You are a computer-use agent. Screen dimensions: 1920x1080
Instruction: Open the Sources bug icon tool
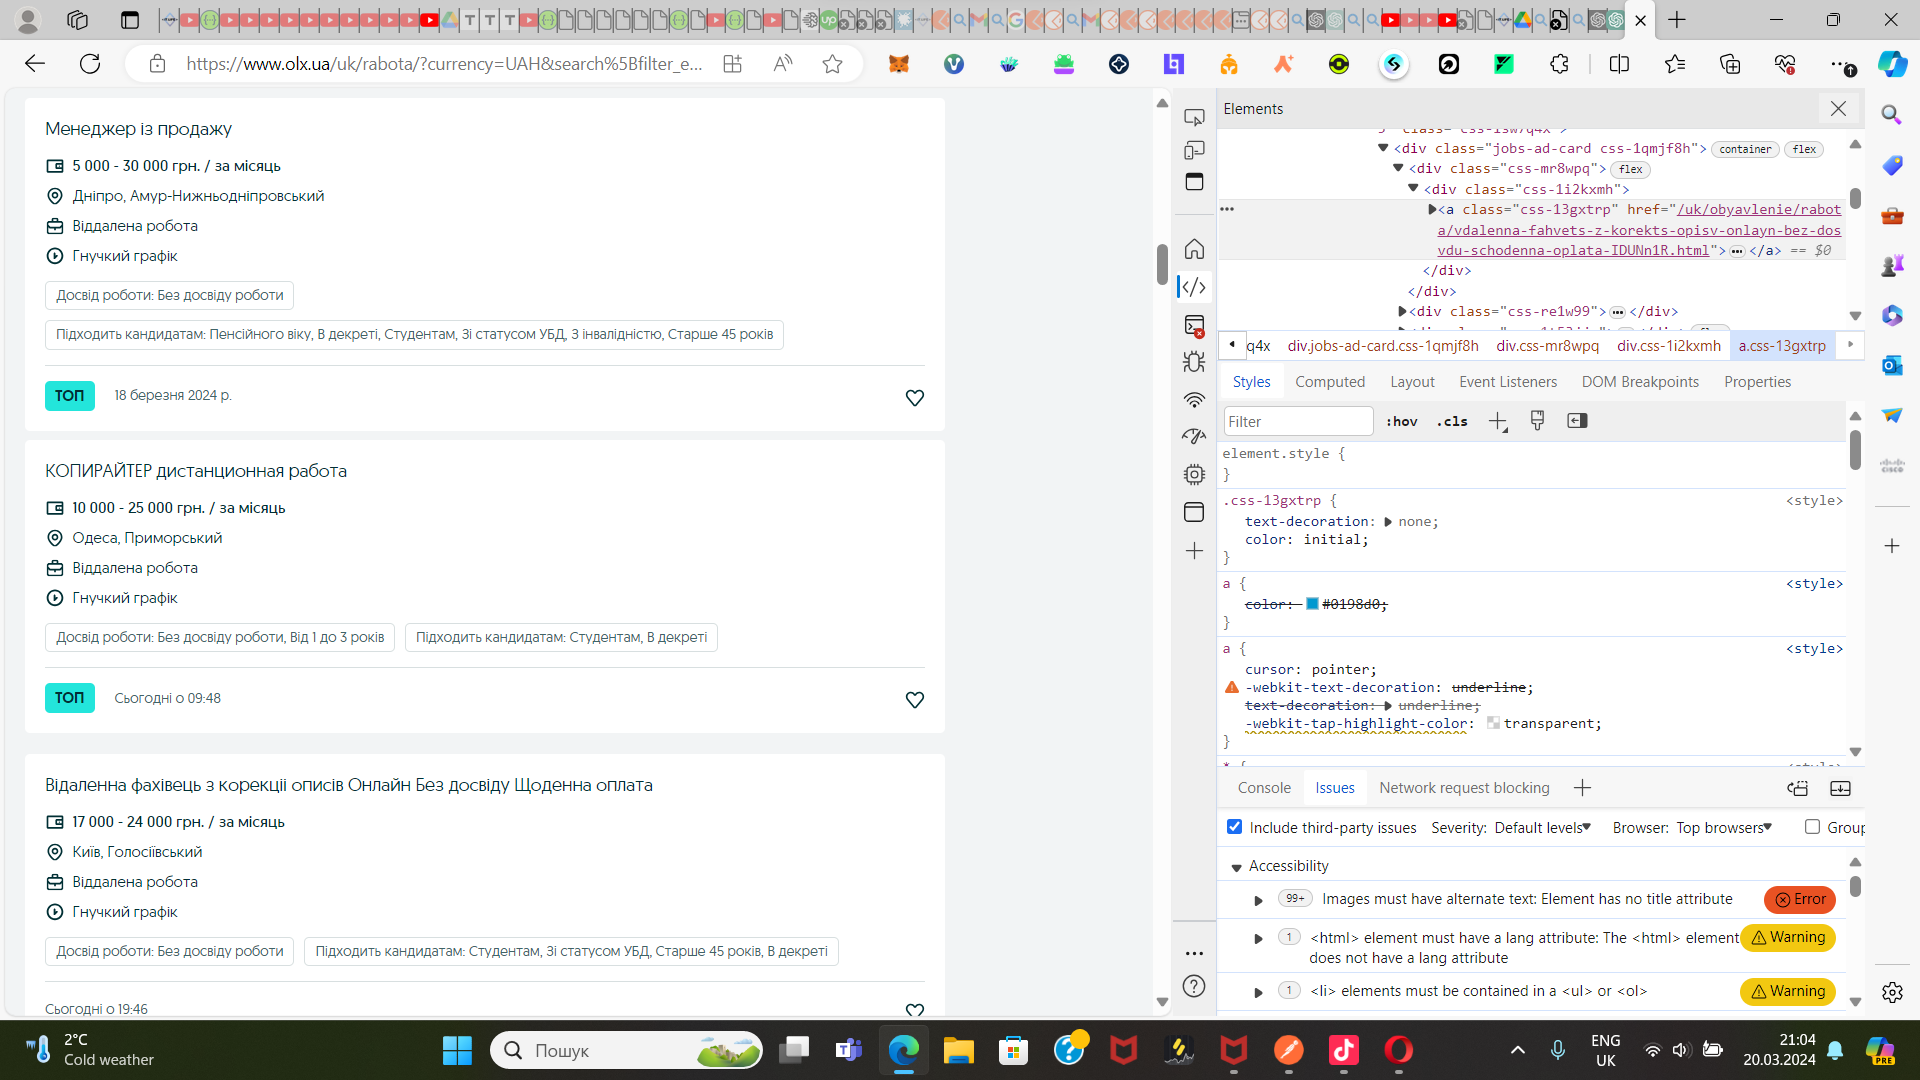tap(1194, 362)
